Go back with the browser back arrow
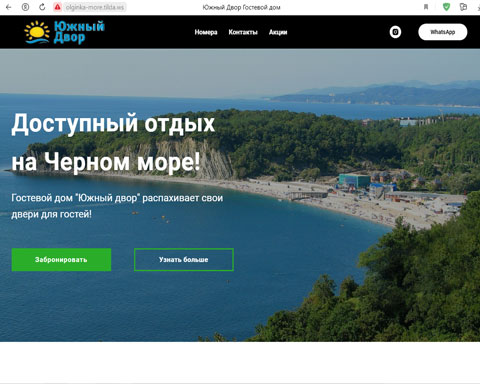Screen dimensions: 480x384 [9, 7]
